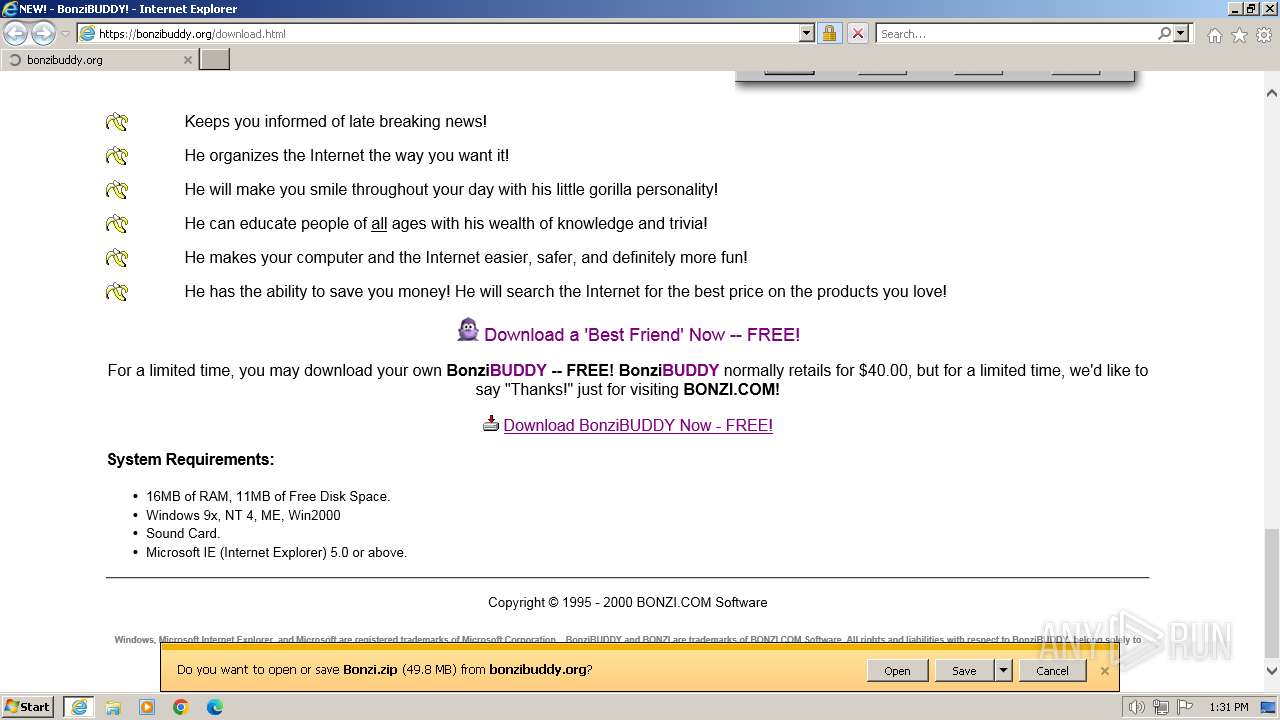Click banana bullet beside educate people line
1280x720 pixels.
click(117, 224)
